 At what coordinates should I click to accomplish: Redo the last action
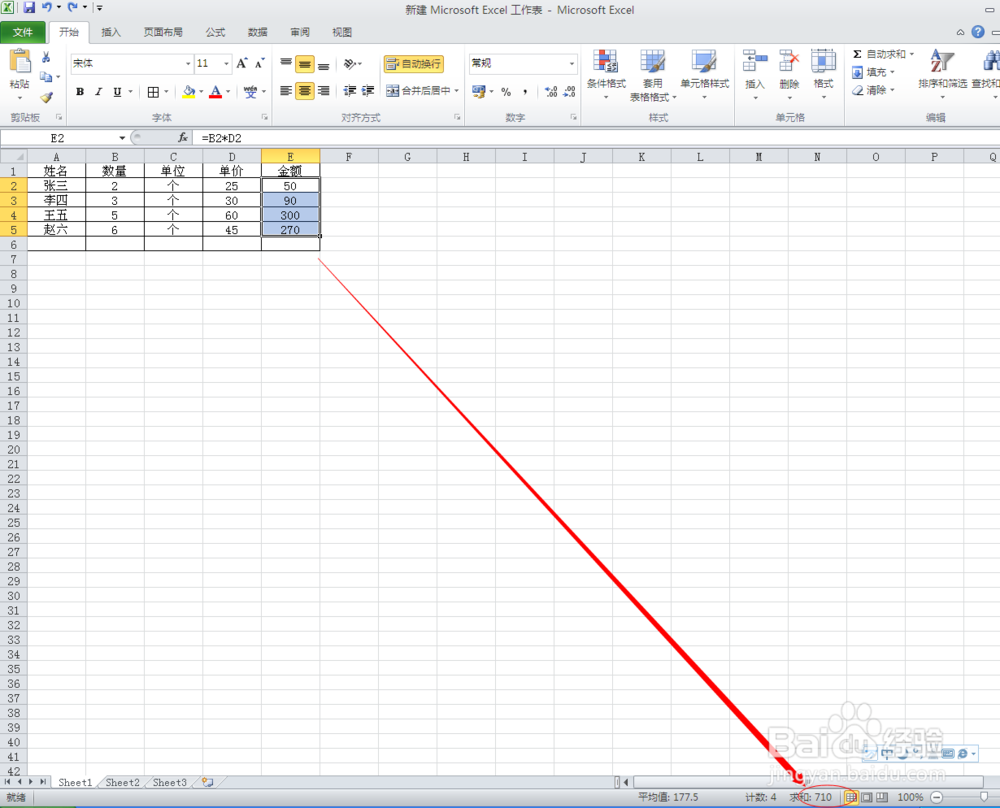[x=73, y=8]
